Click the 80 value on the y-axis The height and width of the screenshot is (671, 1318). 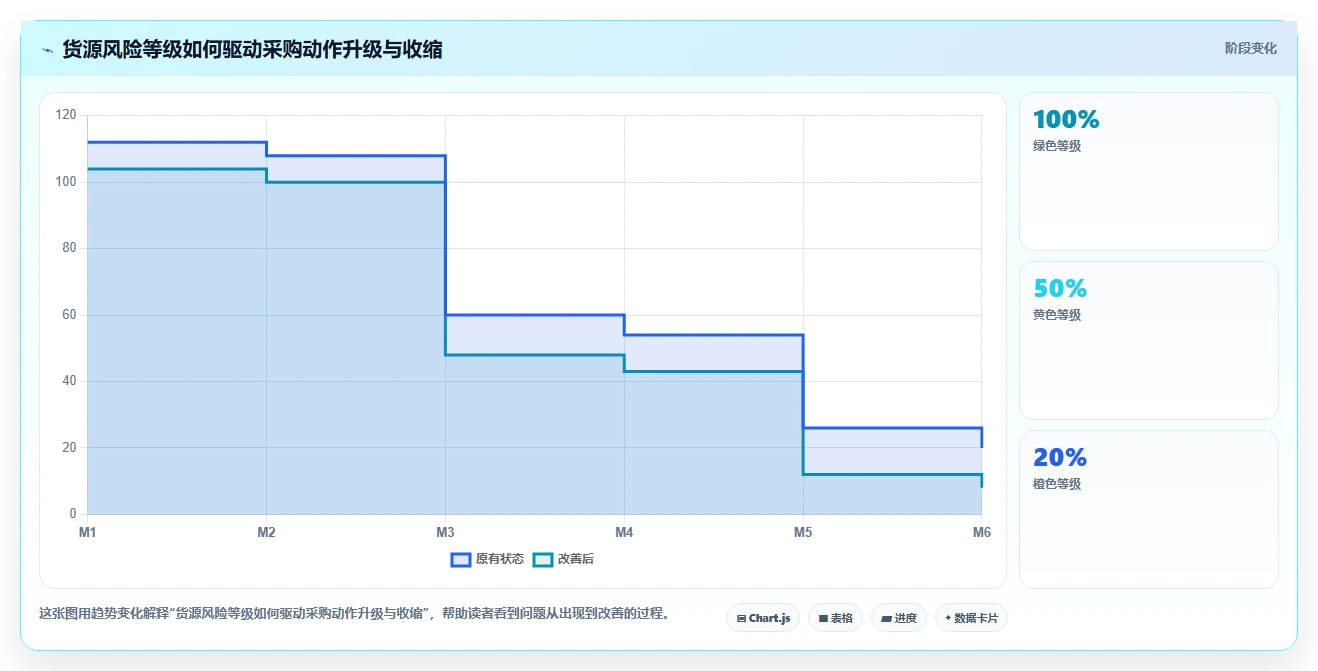tap(69, 248)
